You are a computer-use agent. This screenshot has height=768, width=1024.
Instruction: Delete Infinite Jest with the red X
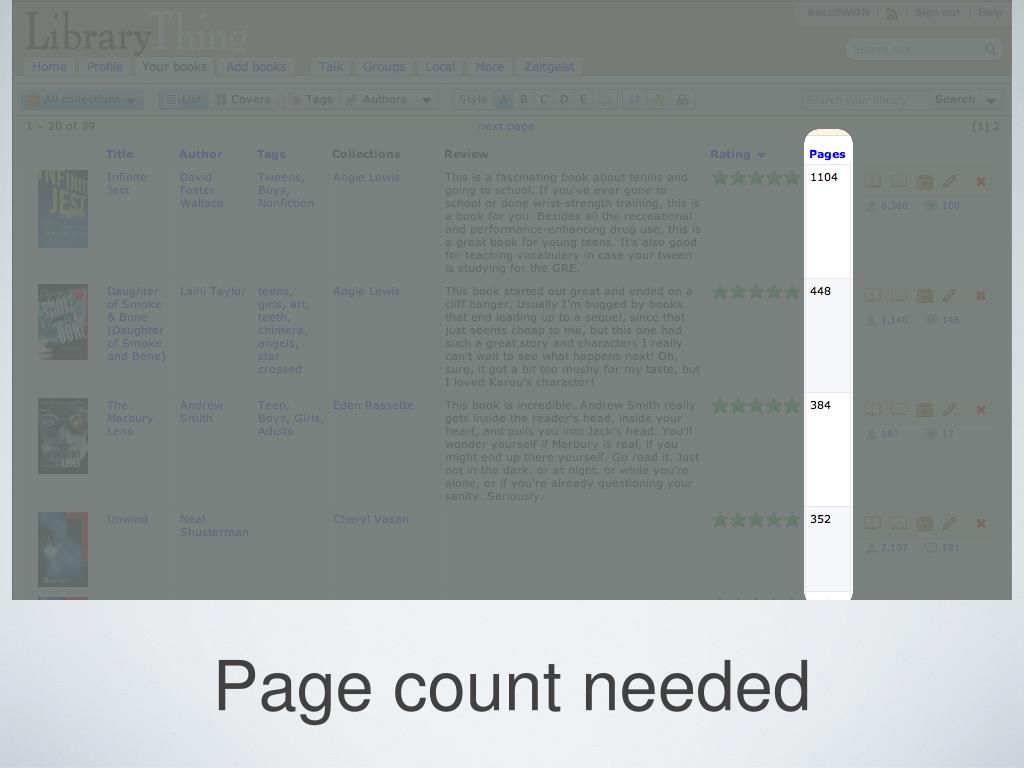pos(981,182)
